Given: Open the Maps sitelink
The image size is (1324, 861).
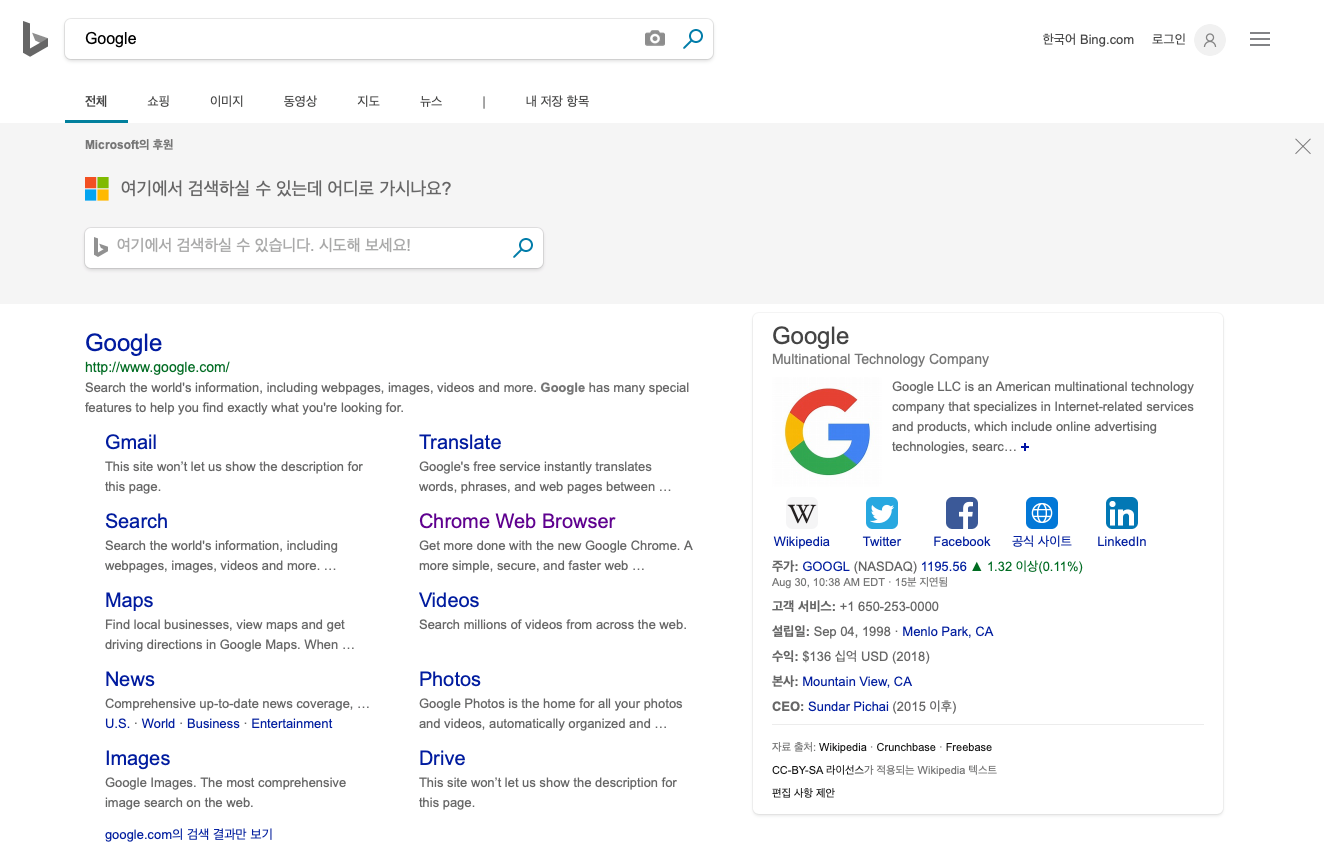Looking at the screenshot, I should pyautogui.click(x=129, y=600).
